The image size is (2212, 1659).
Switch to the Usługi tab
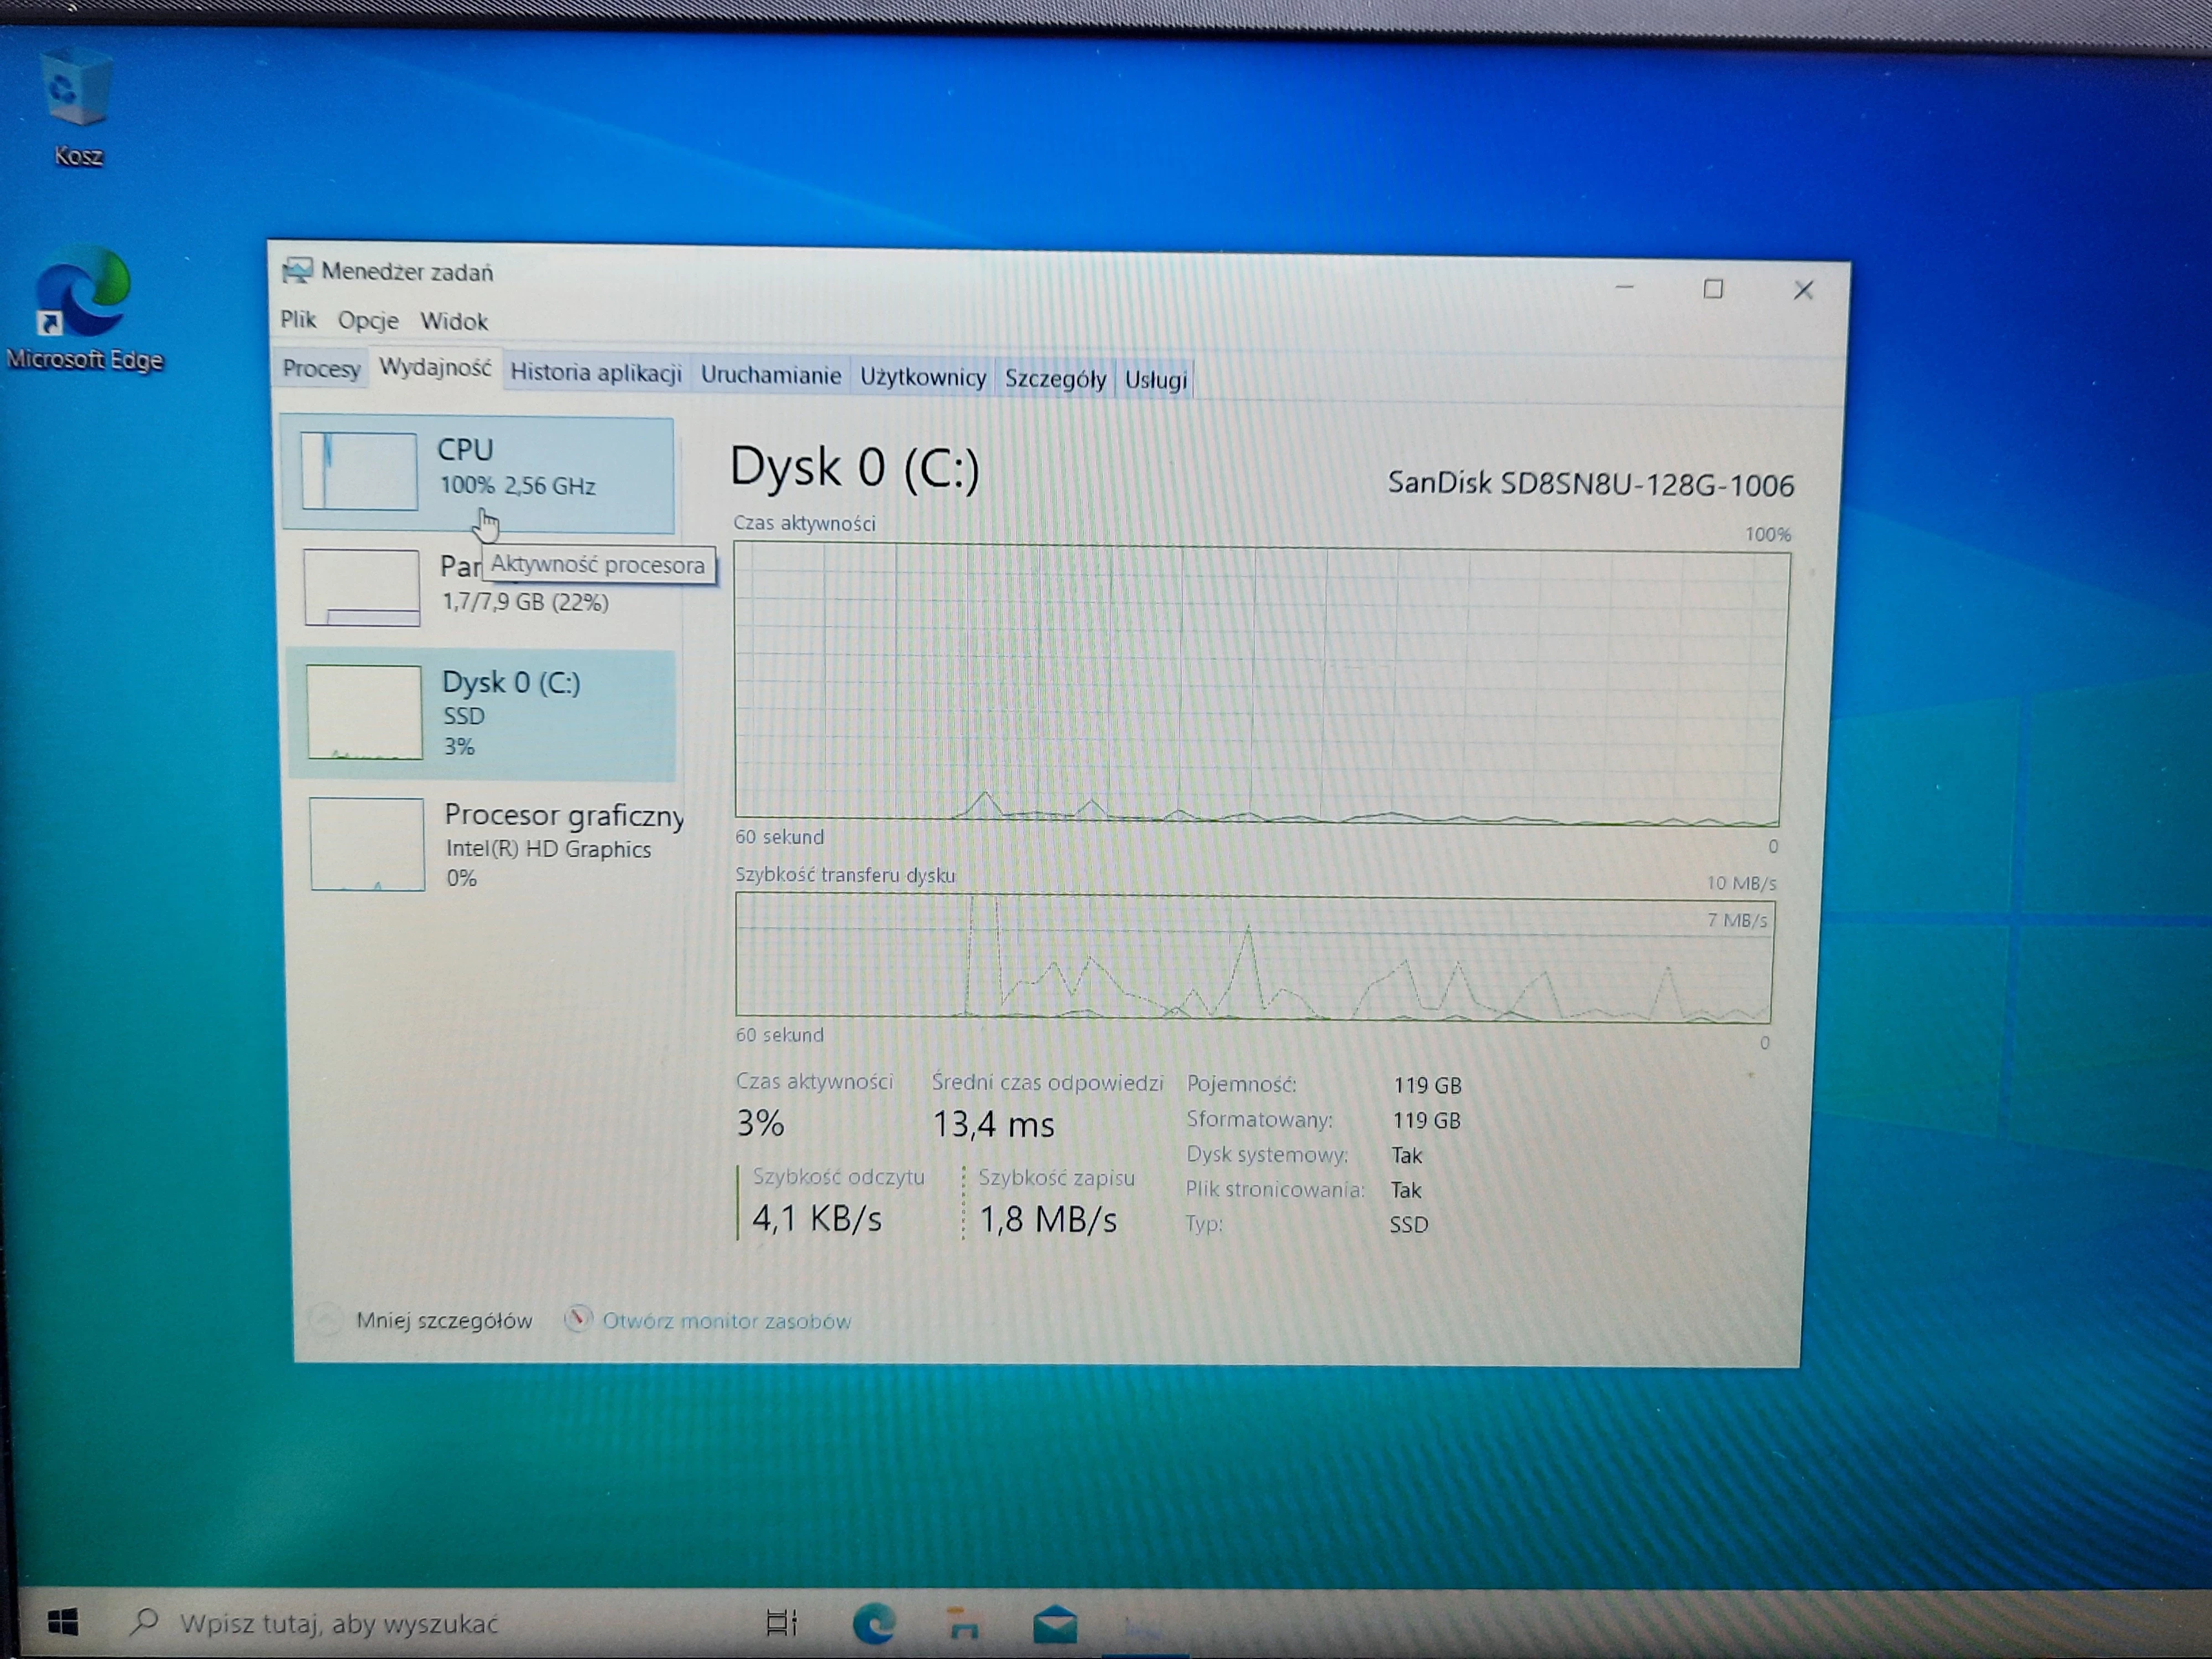[1155, 380]
